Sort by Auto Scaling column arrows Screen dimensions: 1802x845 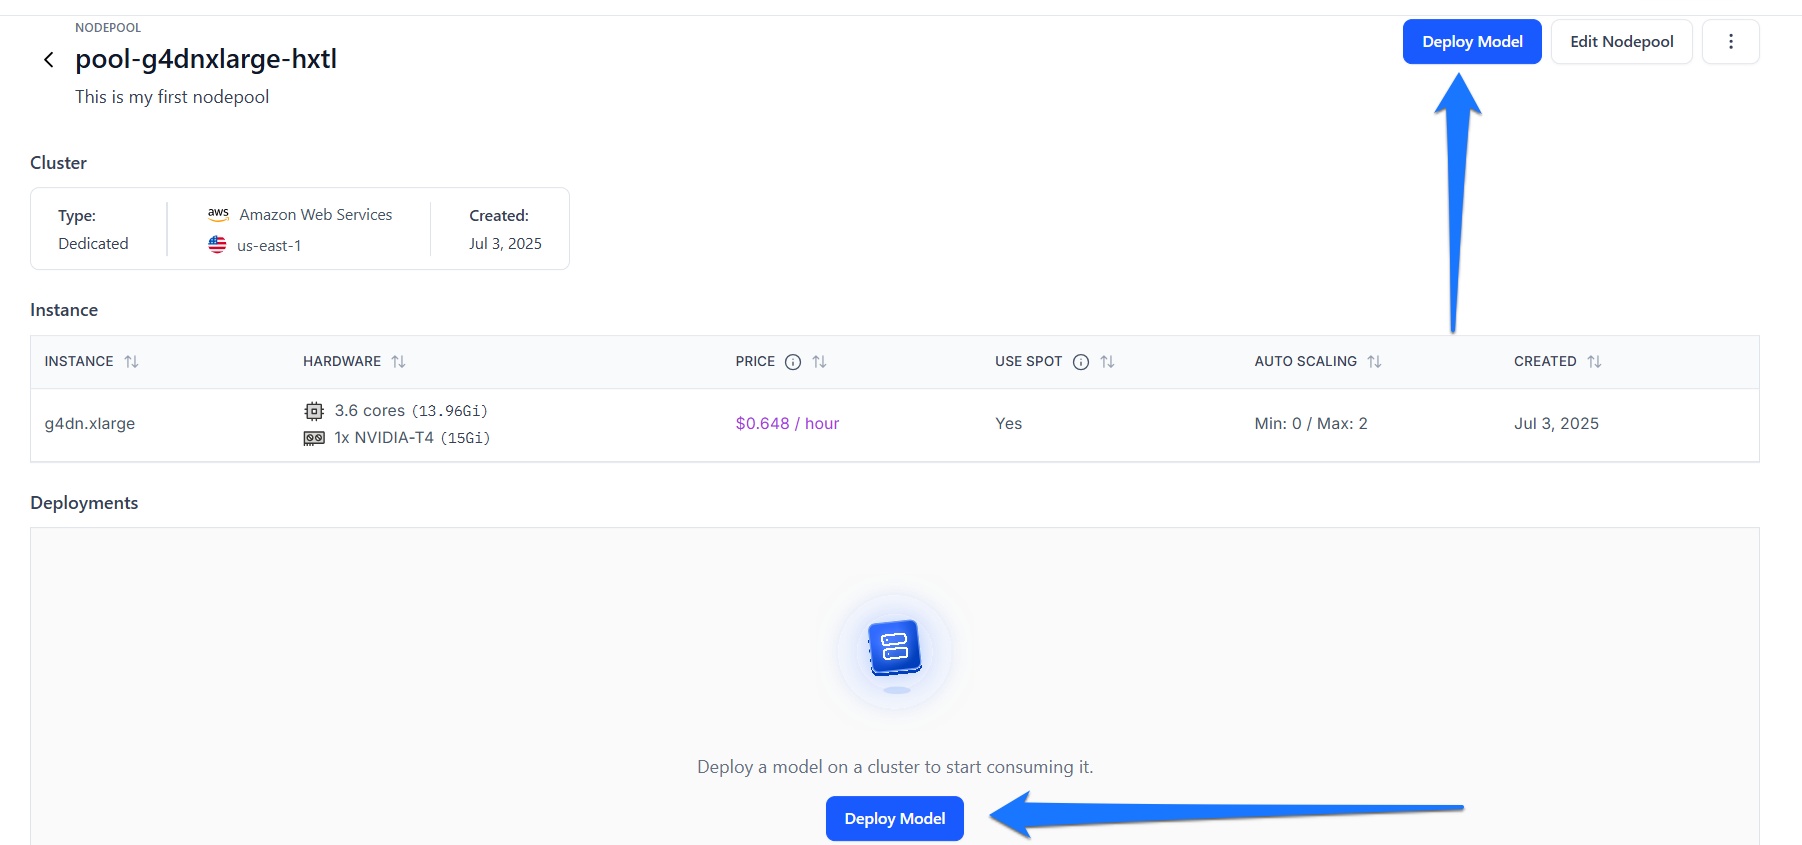(x=1374, y=362)
